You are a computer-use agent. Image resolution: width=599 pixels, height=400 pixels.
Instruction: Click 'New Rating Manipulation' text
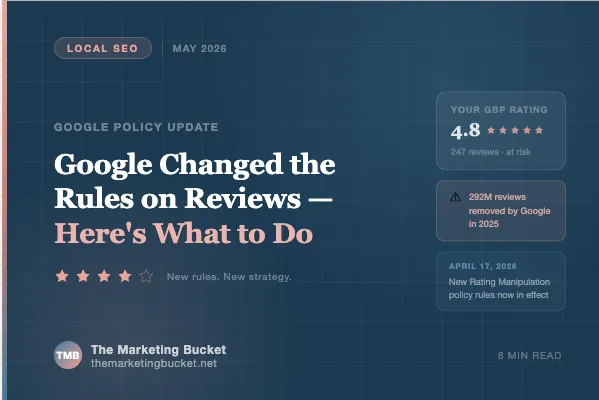499,282
